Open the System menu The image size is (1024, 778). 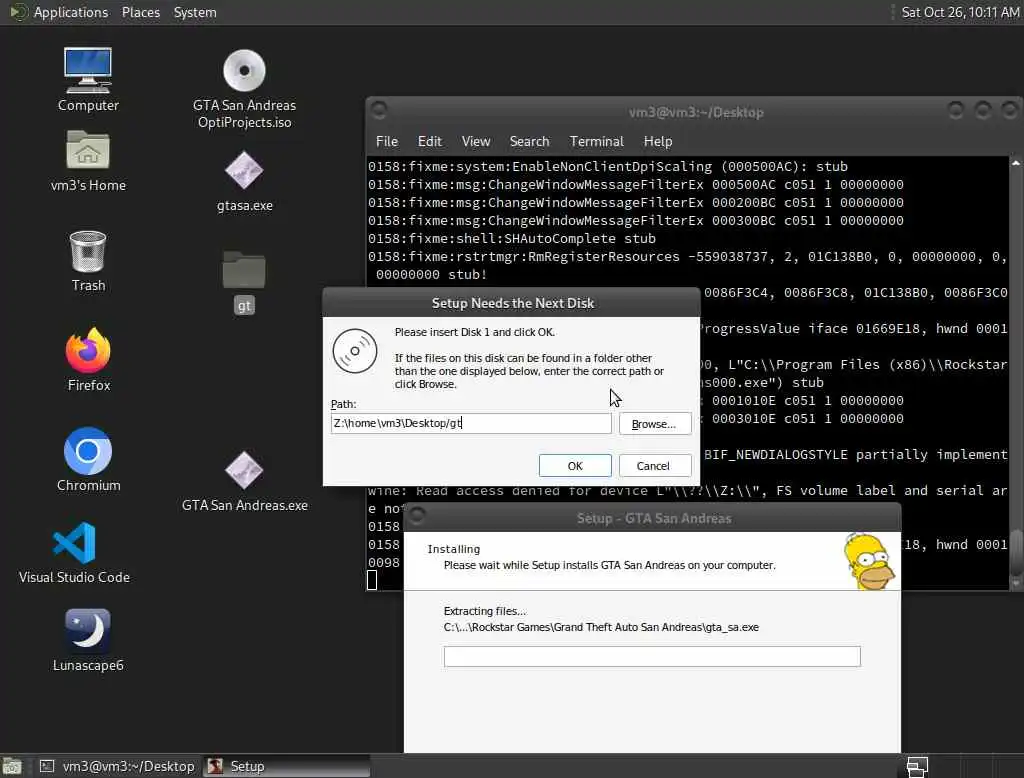[x=195, y=12]
